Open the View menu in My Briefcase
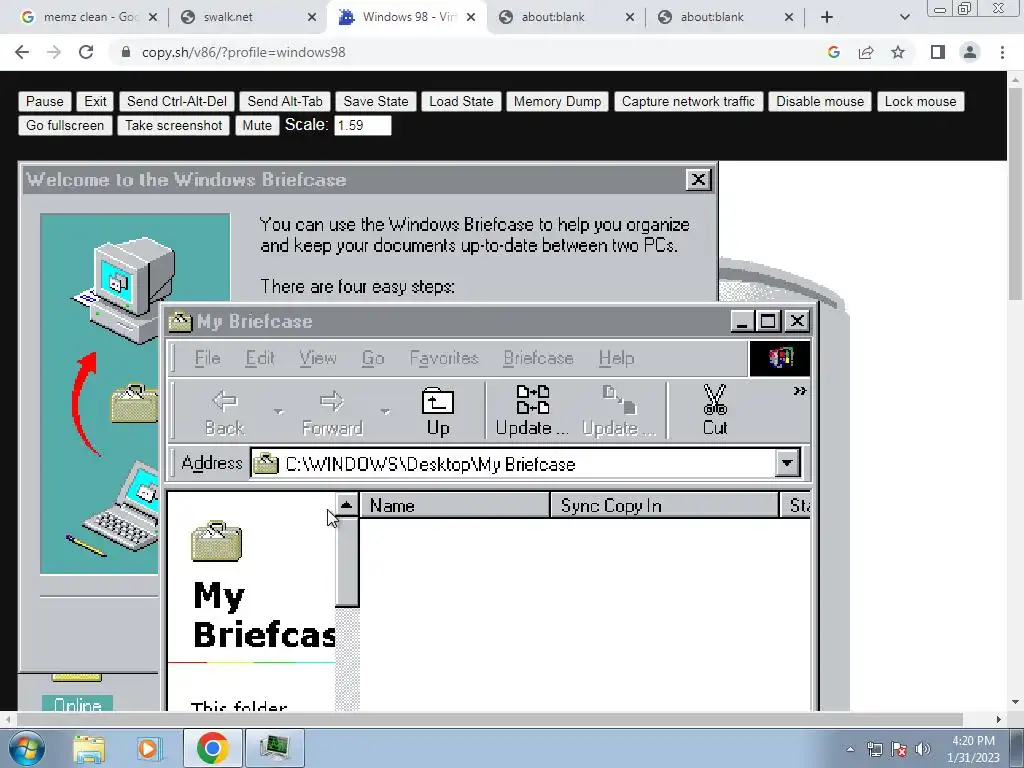 point(317,358)
